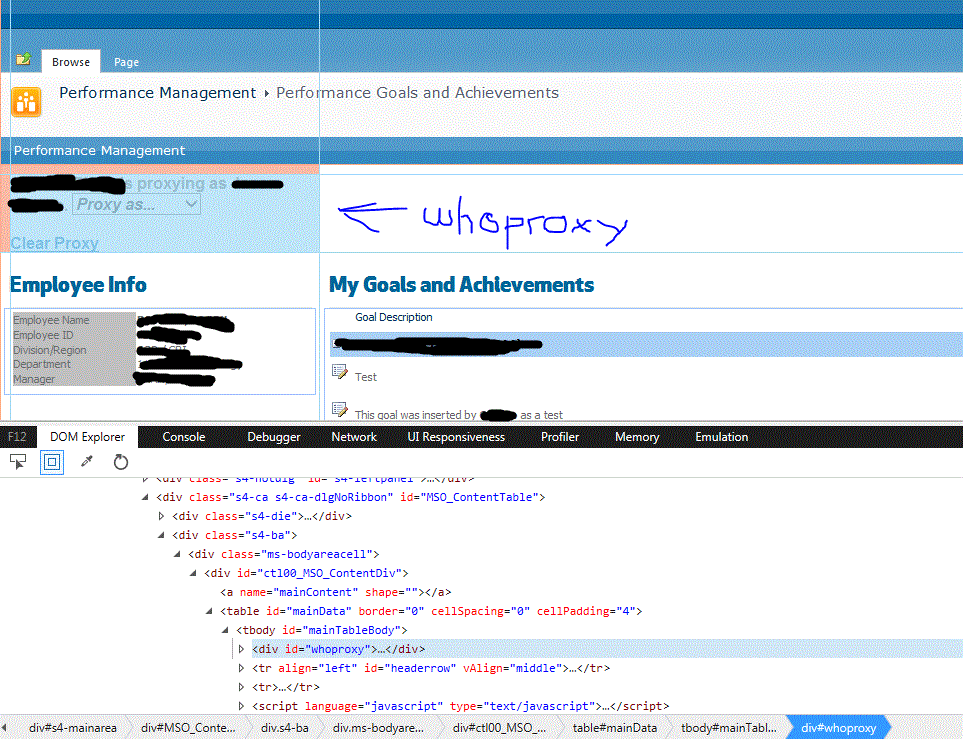Open the Performance Management breadcrumb link
This screenshot has width=963, height=739.
(x=157, y=92)
